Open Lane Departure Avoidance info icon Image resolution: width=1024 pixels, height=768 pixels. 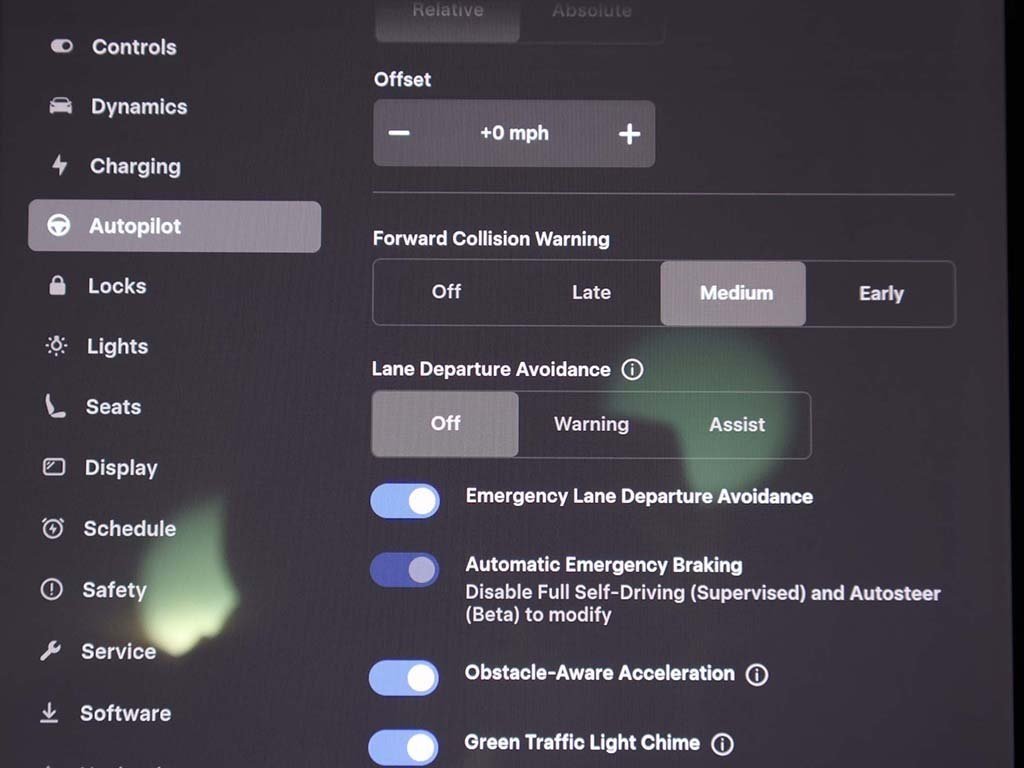pos(632,370)
